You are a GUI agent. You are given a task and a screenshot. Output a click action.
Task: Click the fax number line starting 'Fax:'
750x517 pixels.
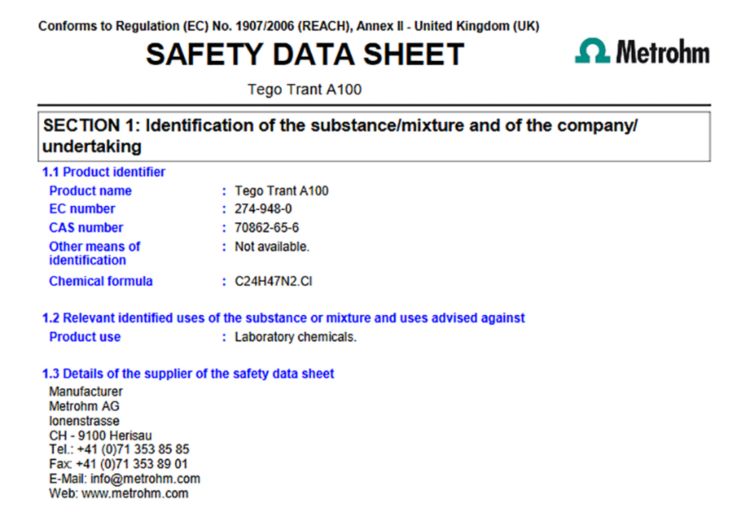(118, 464)
